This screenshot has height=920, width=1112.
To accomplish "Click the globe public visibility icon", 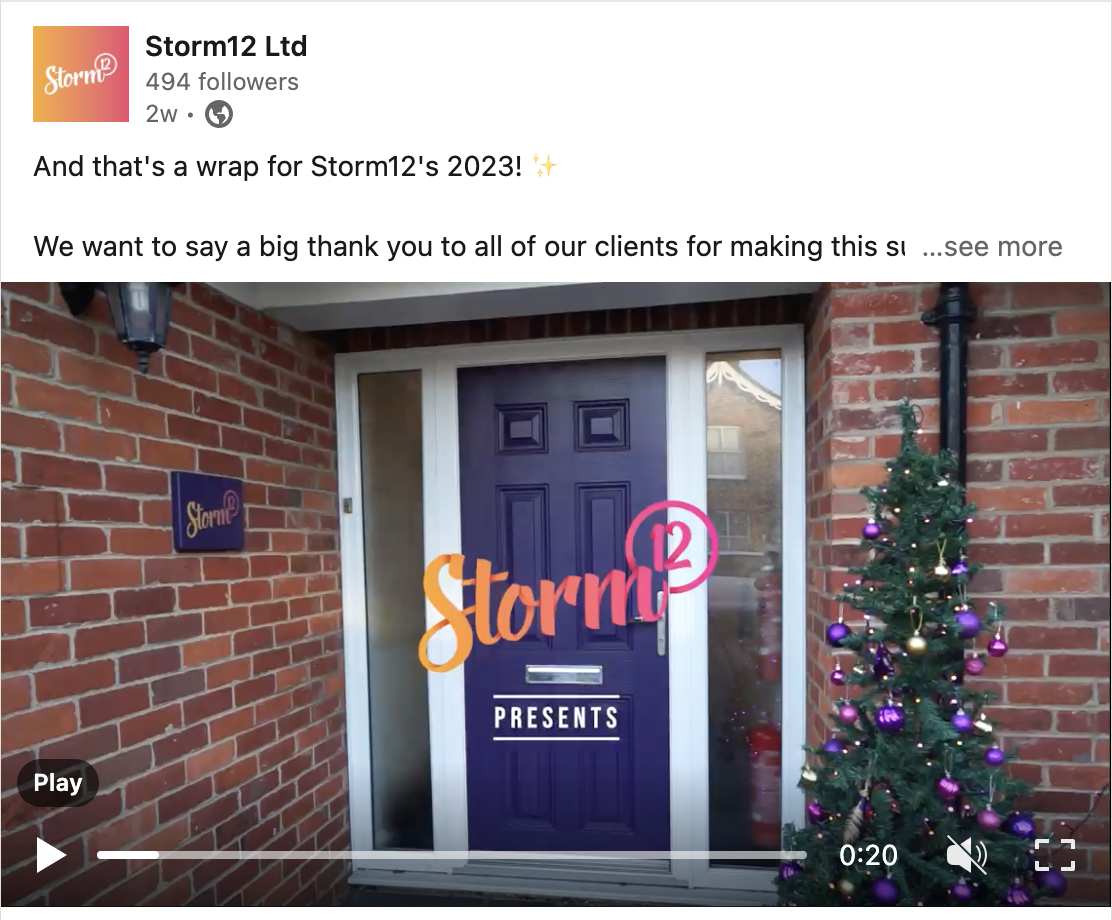I will coord(219,114).
